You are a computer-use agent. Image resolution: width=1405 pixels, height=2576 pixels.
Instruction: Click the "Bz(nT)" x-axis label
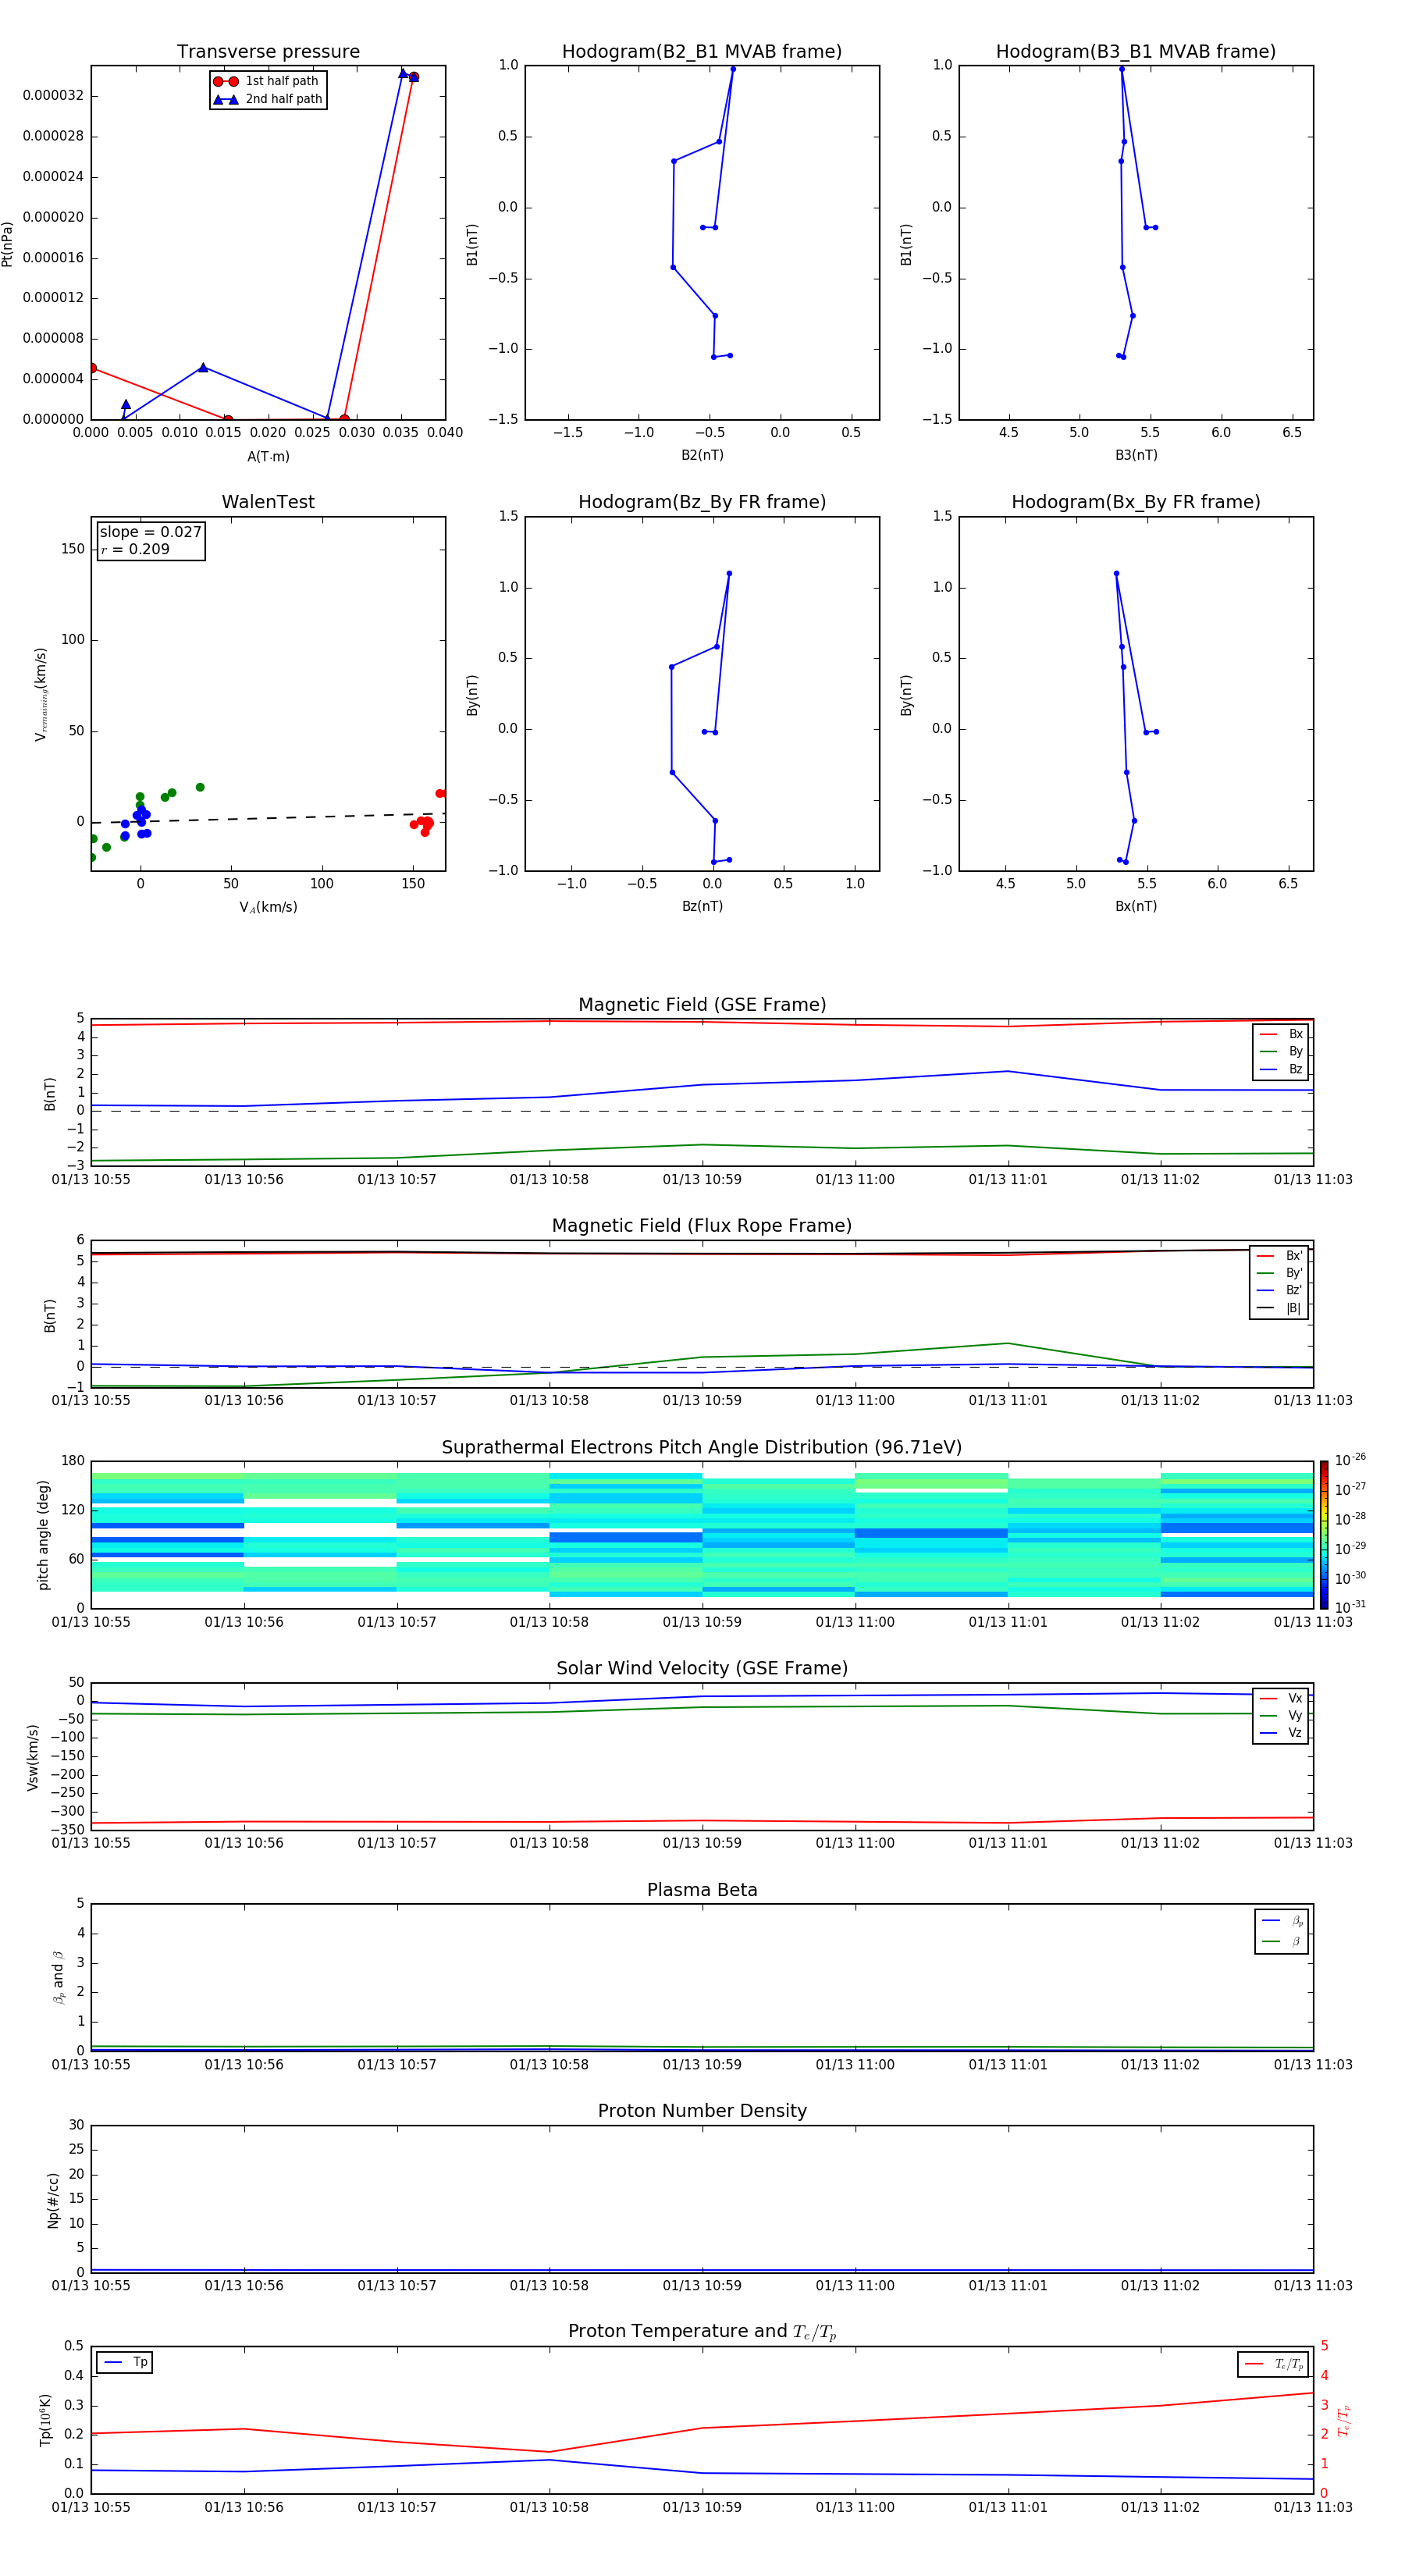point(702,906)
